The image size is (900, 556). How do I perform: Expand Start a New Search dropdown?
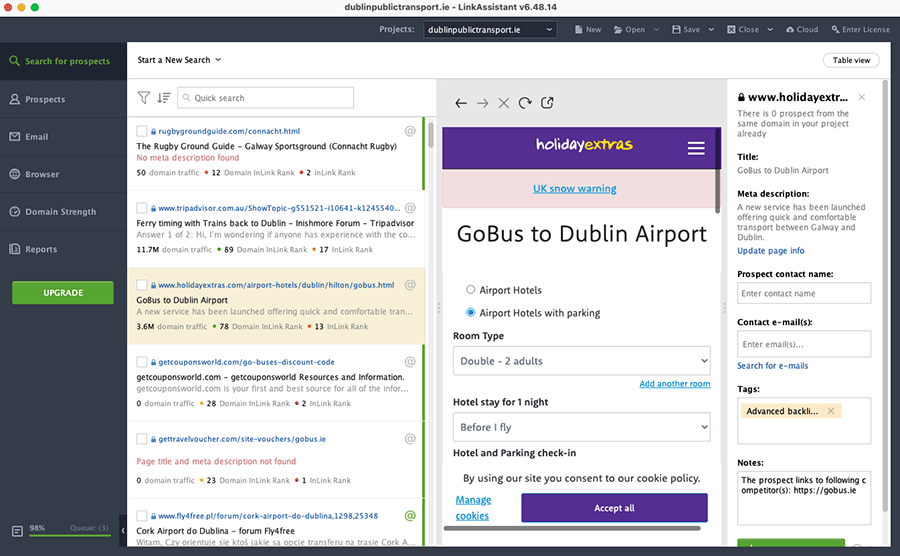coord(179,60)
